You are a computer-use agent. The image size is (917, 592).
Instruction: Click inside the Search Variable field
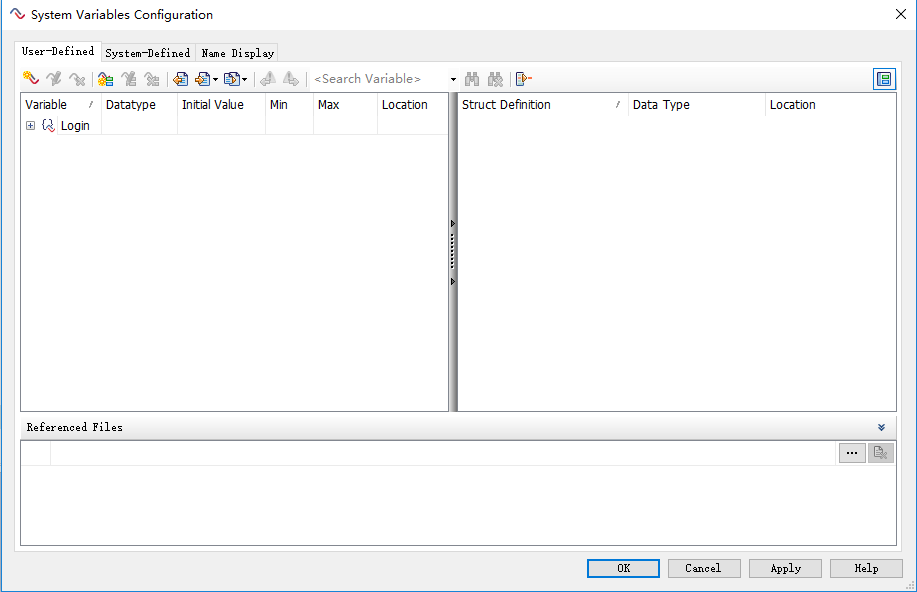pos(378,79)
